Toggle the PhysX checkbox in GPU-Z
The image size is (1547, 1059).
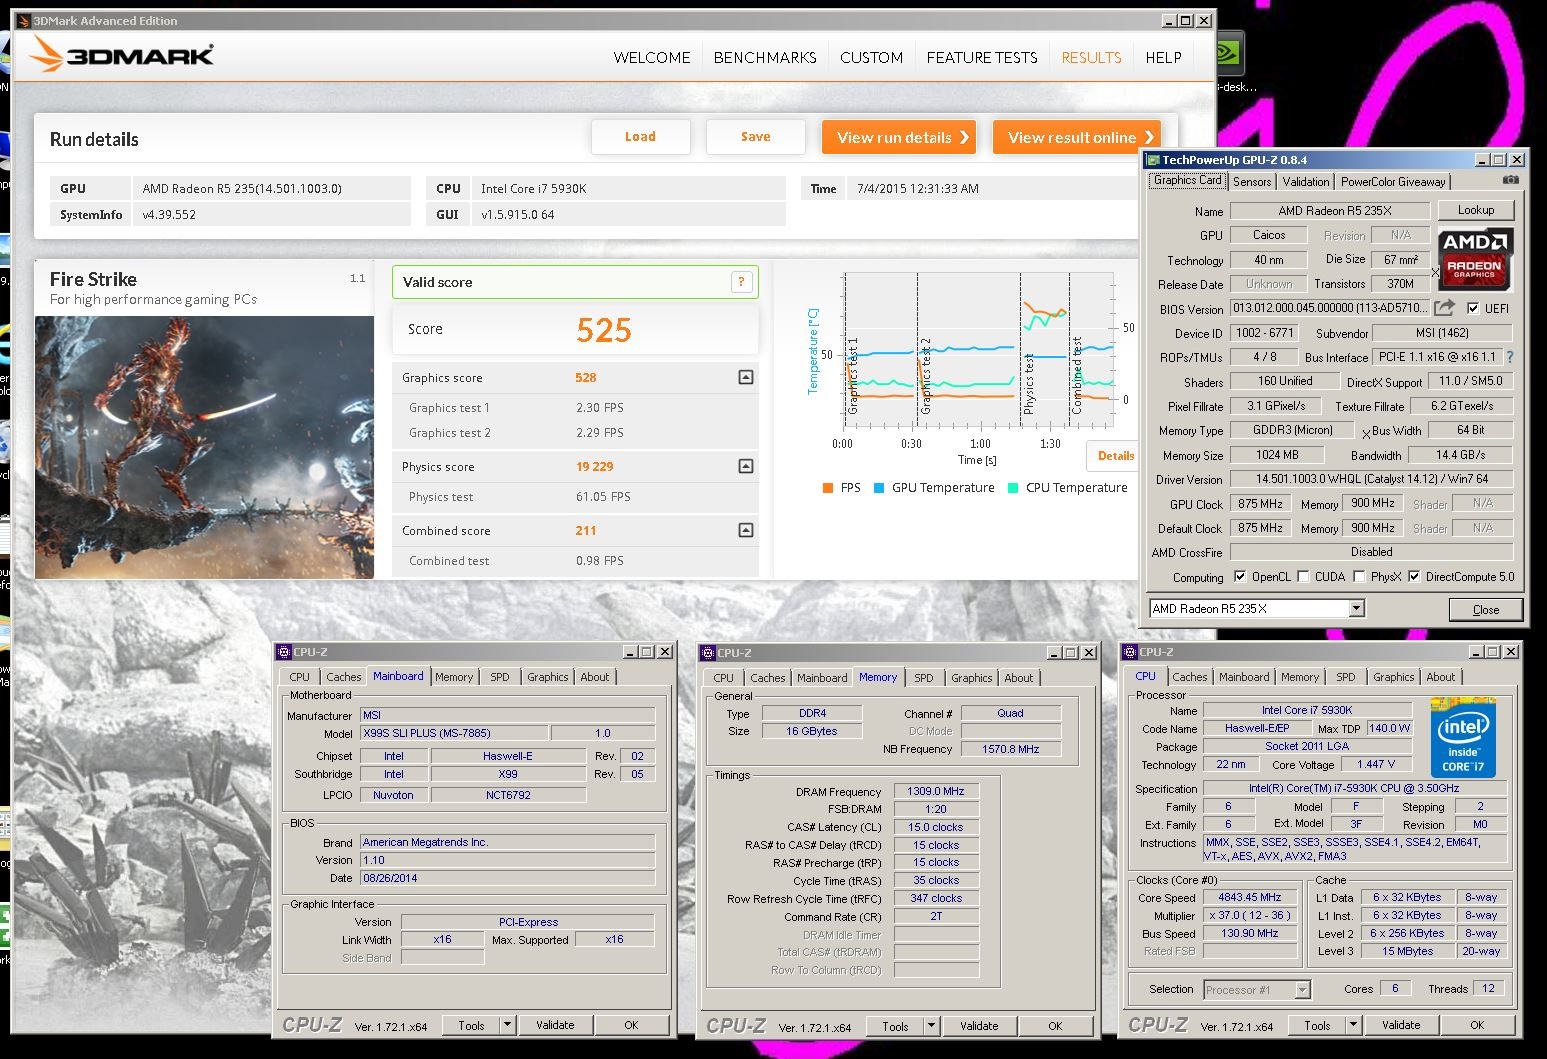(1359, 576)
